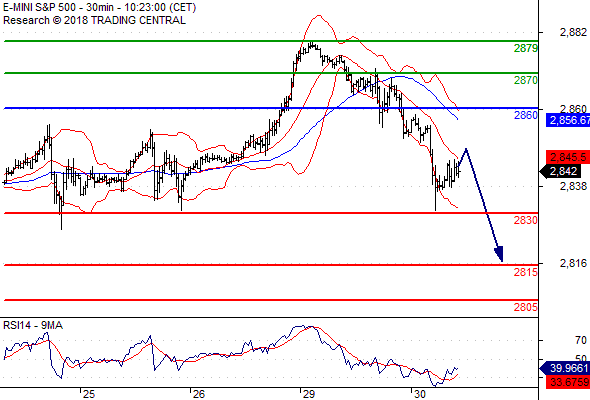Click the RSI value 39.9661 tag
This screenshot has height=400, width=590.
[565, 368]
